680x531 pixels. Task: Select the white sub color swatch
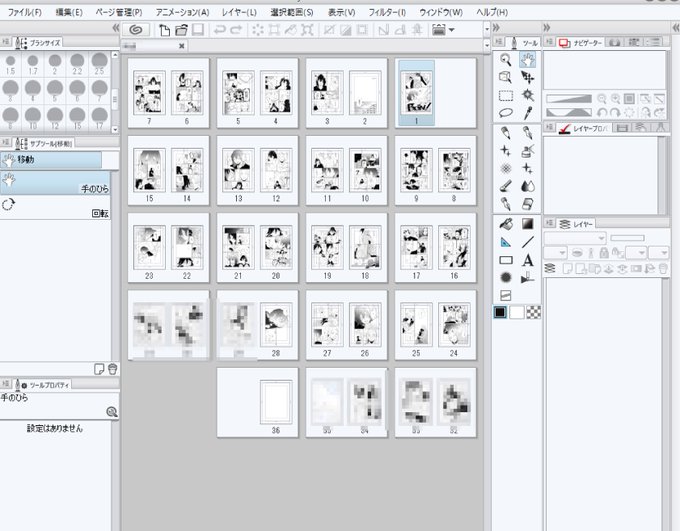point(517,312)
